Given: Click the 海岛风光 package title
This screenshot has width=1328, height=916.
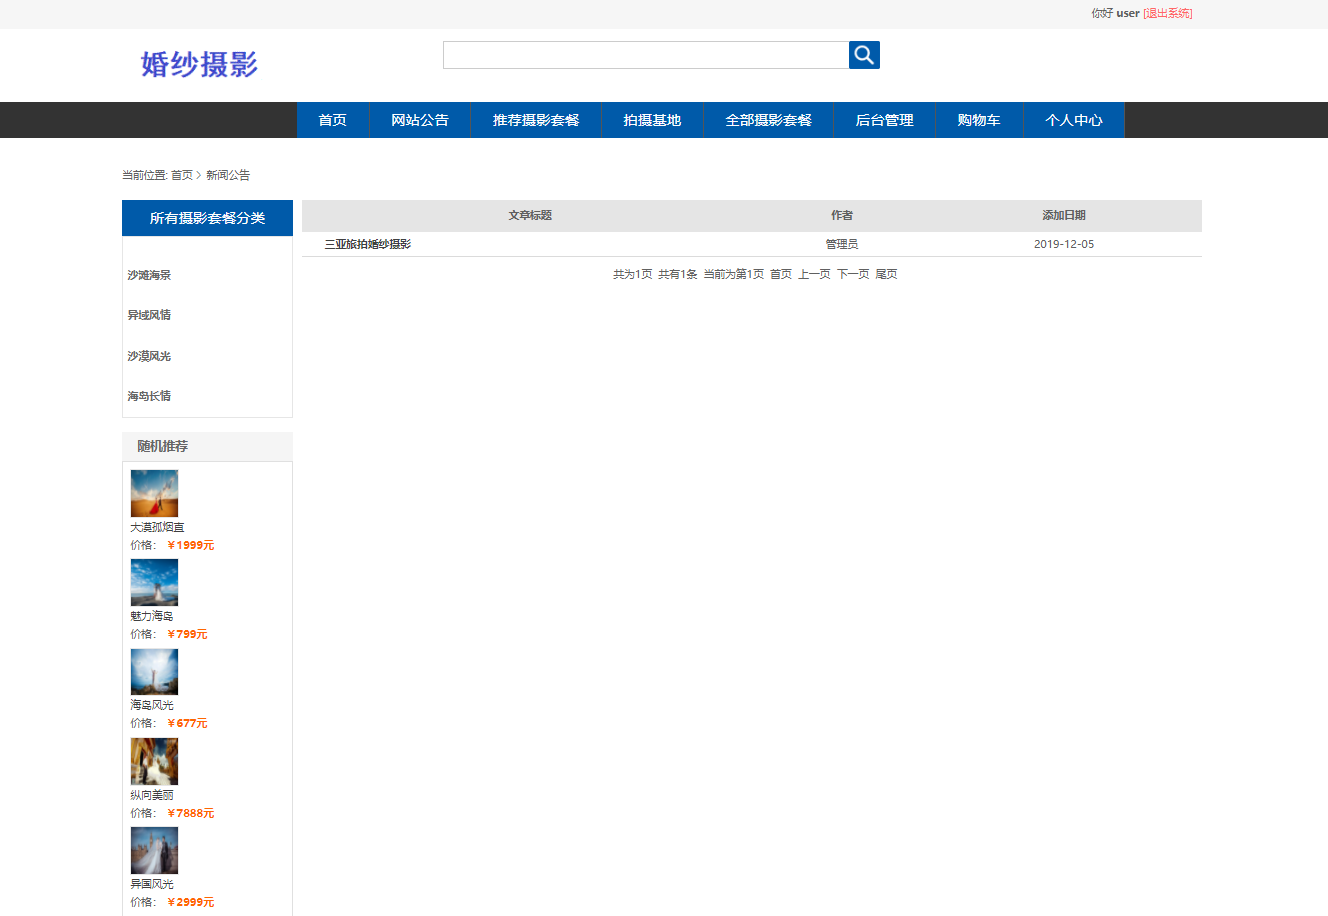Looking at the screenshot, I should pyautogui.click(x=152, y=705).
